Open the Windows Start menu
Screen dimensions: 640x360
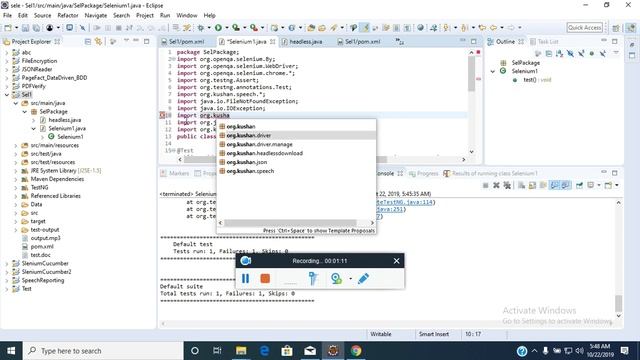click(x=11, y=351)
